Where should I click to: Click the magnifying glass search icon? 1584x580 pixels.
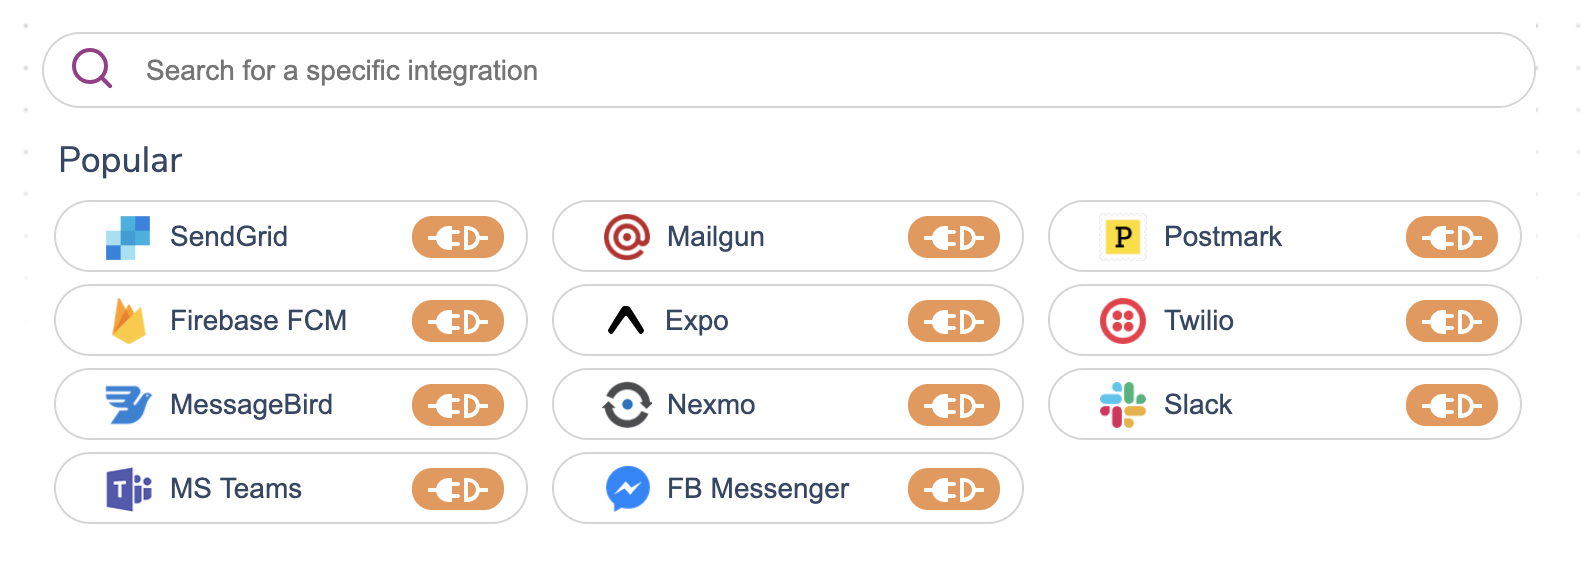coord(89,69)
